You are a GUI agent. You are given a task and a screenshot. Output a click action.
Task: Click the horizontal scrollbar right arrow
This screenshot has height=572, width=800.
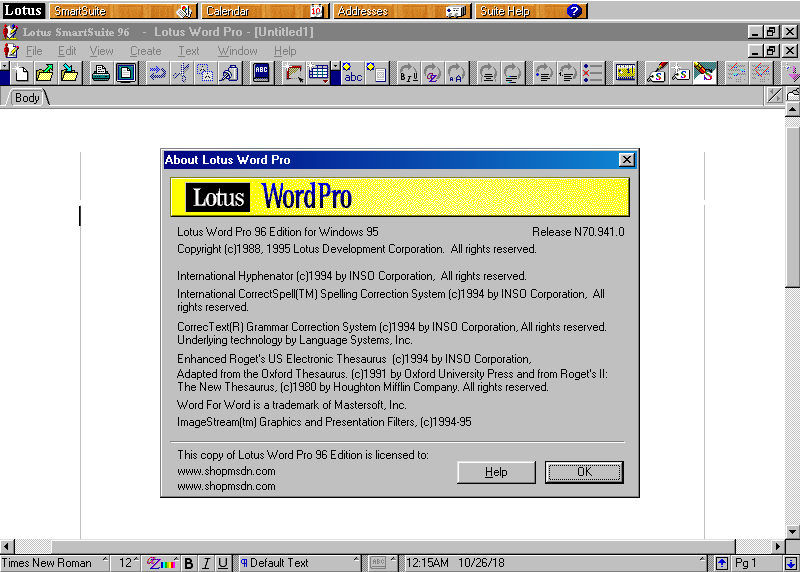click(778, 546)
